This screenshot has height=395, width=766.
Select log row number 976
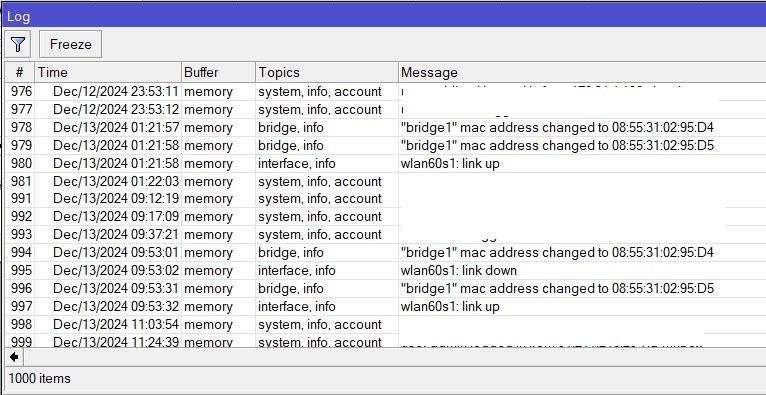[x=385, y=92]
